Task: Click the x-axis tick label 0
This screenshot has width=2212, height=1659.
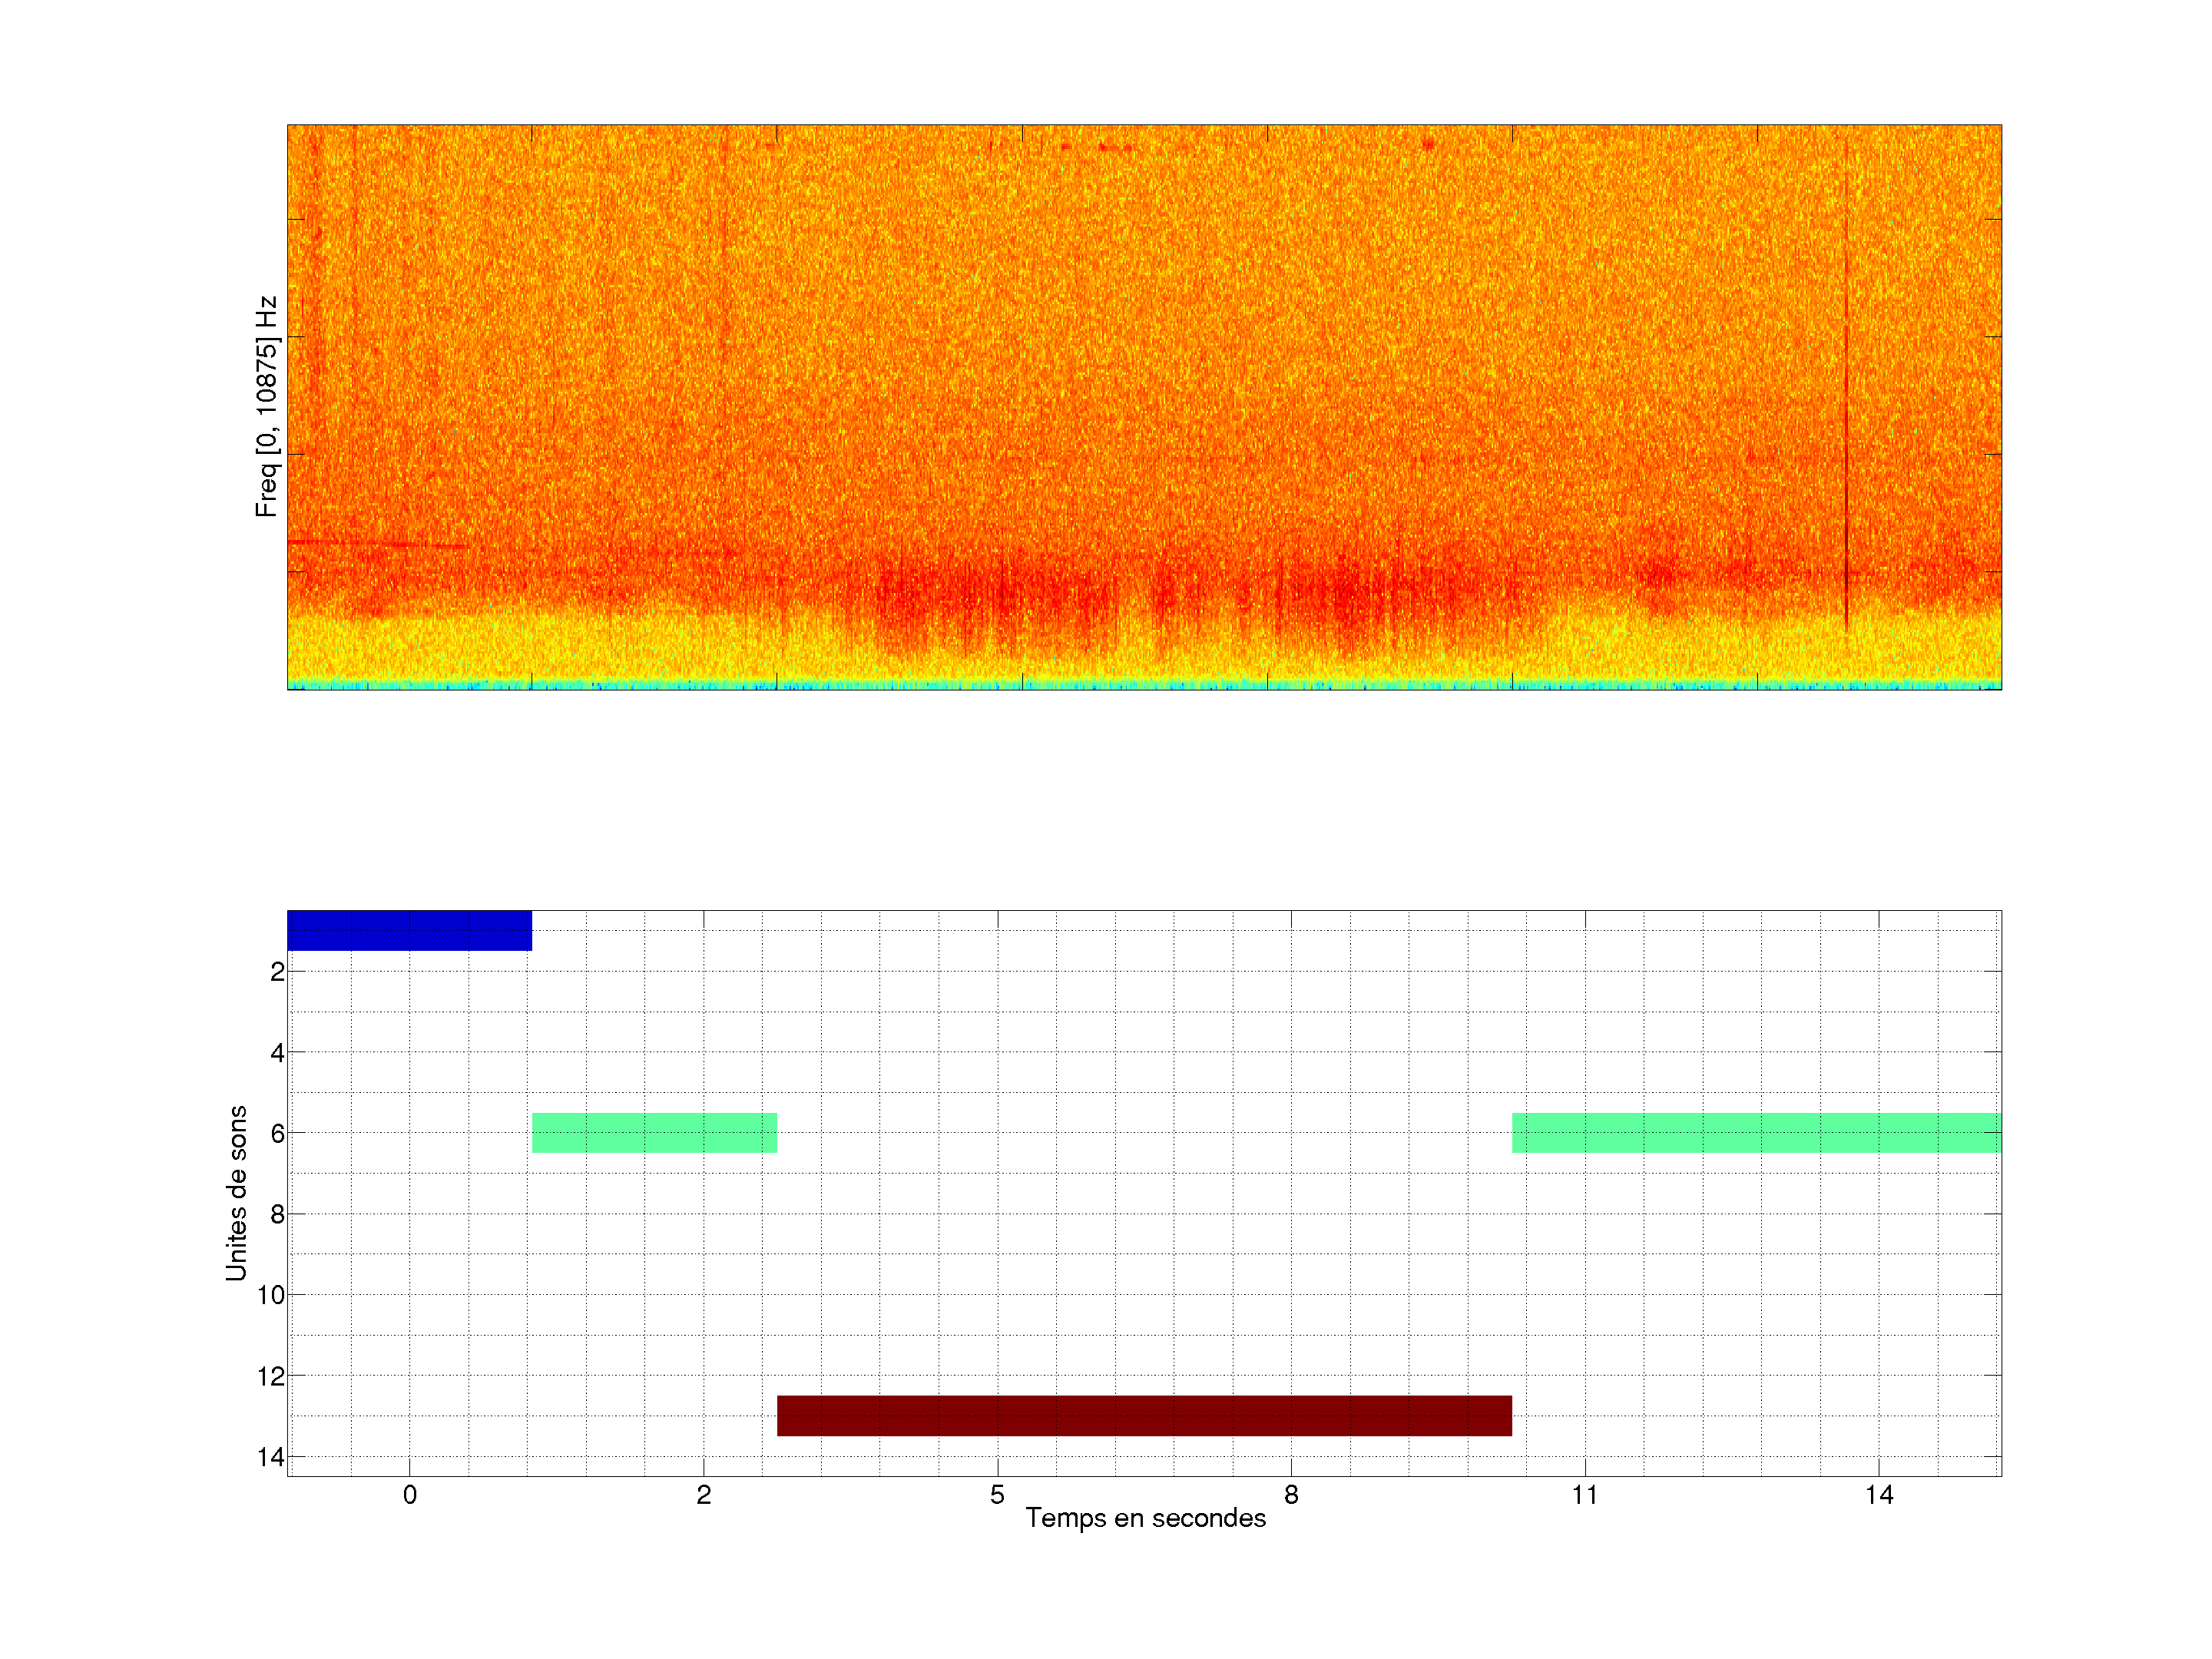Action: (x=409, y=1495)
